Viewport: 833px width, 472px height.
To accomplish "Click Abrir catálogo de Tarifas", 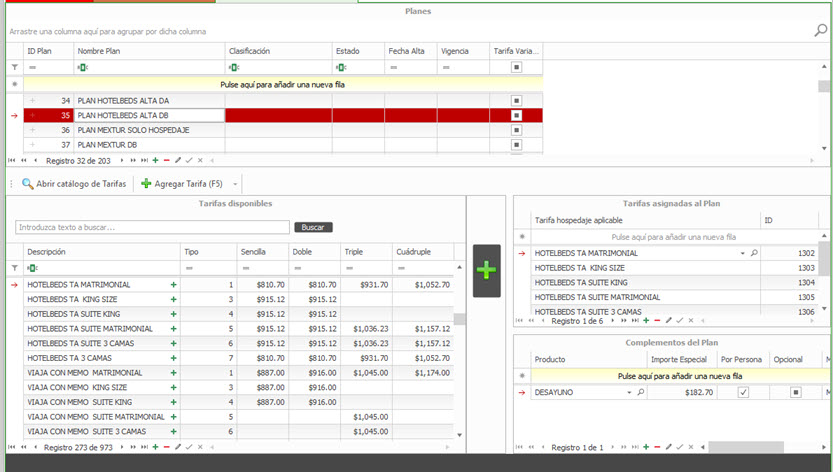I will click(75, 184).
